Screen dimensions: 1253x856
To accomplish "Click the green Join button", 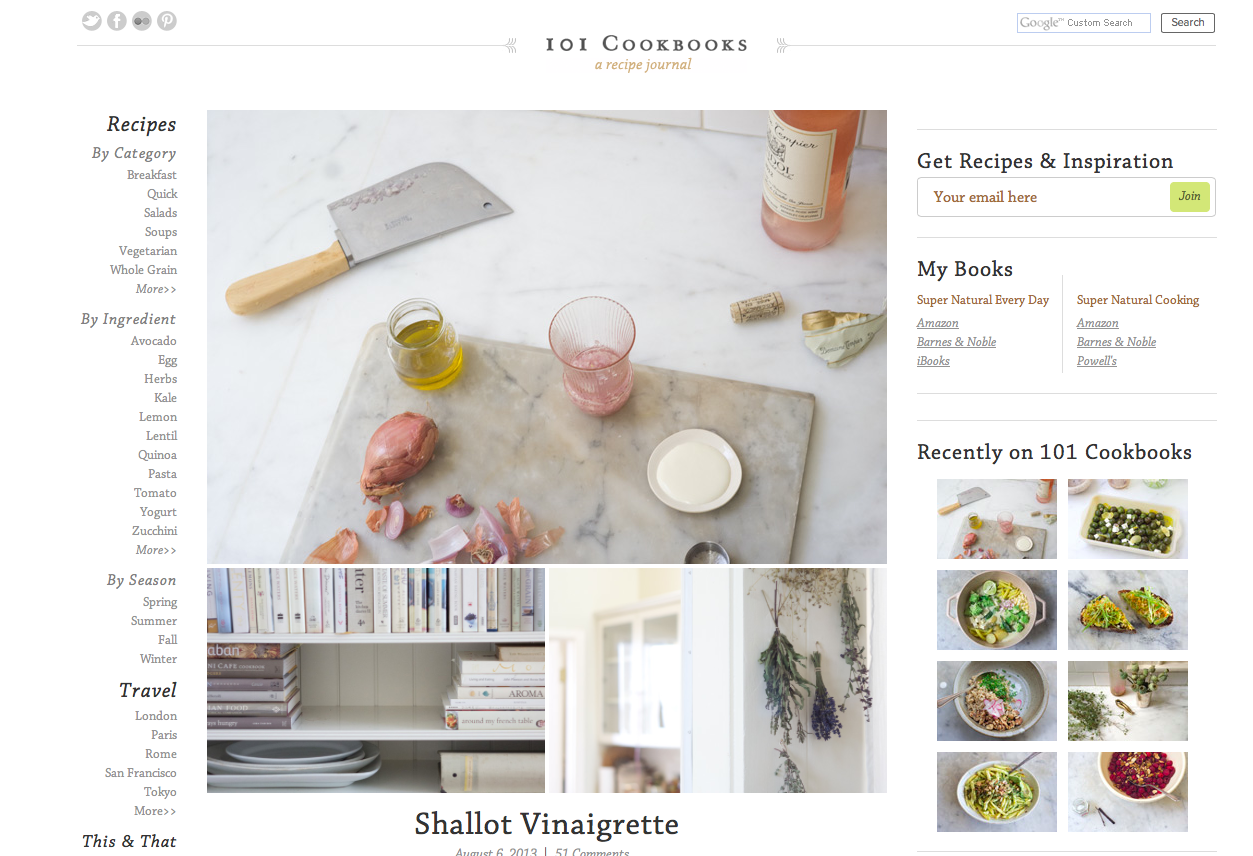I will [1190, 197].
